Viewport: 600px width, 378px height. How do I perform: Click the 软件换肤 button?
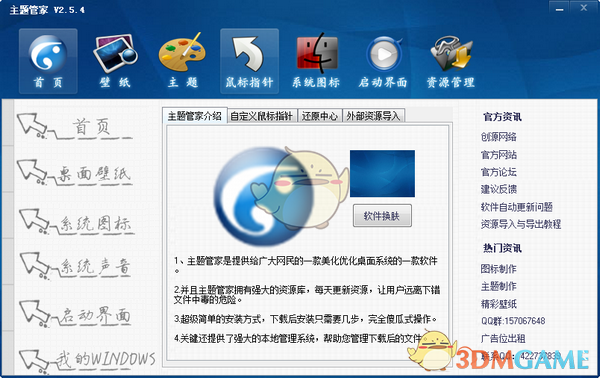382,216
